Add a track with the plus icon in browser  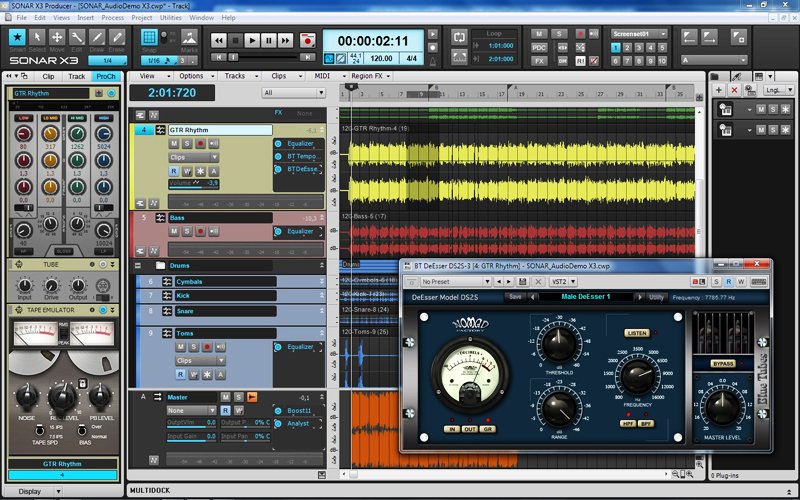[x=719, y=90]
